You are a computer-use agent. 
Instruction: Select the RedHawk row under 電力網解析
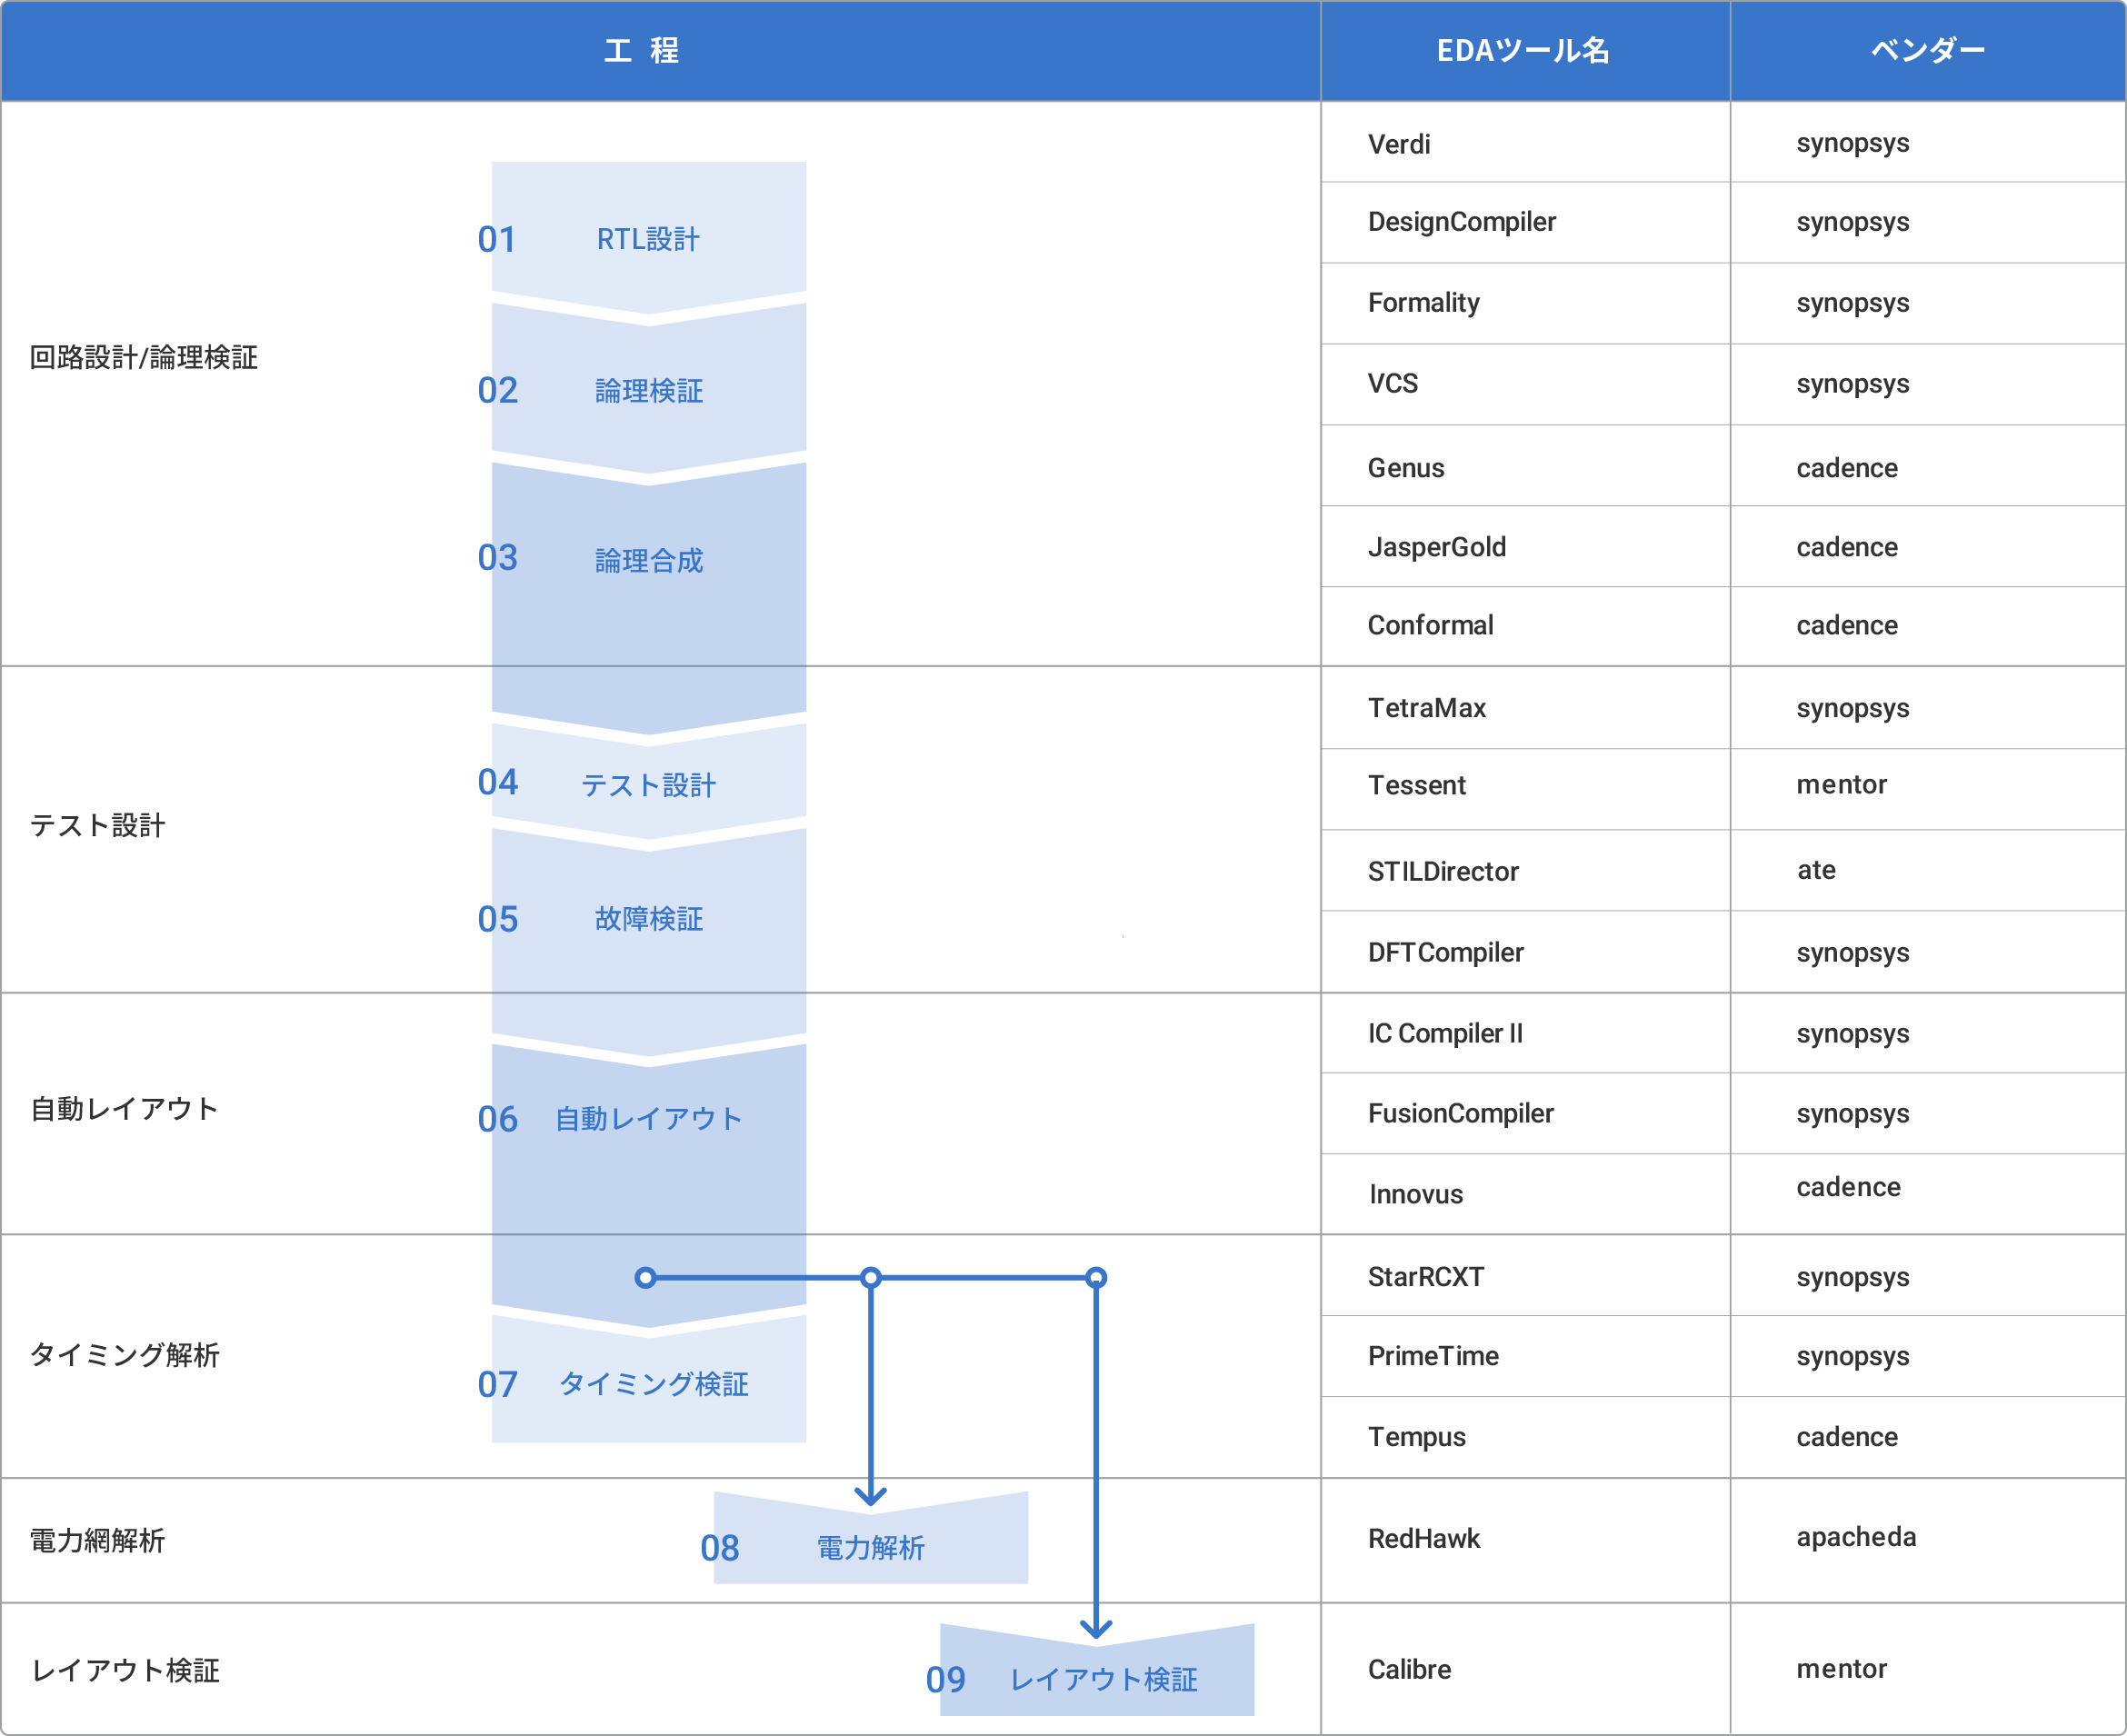1424,1538
